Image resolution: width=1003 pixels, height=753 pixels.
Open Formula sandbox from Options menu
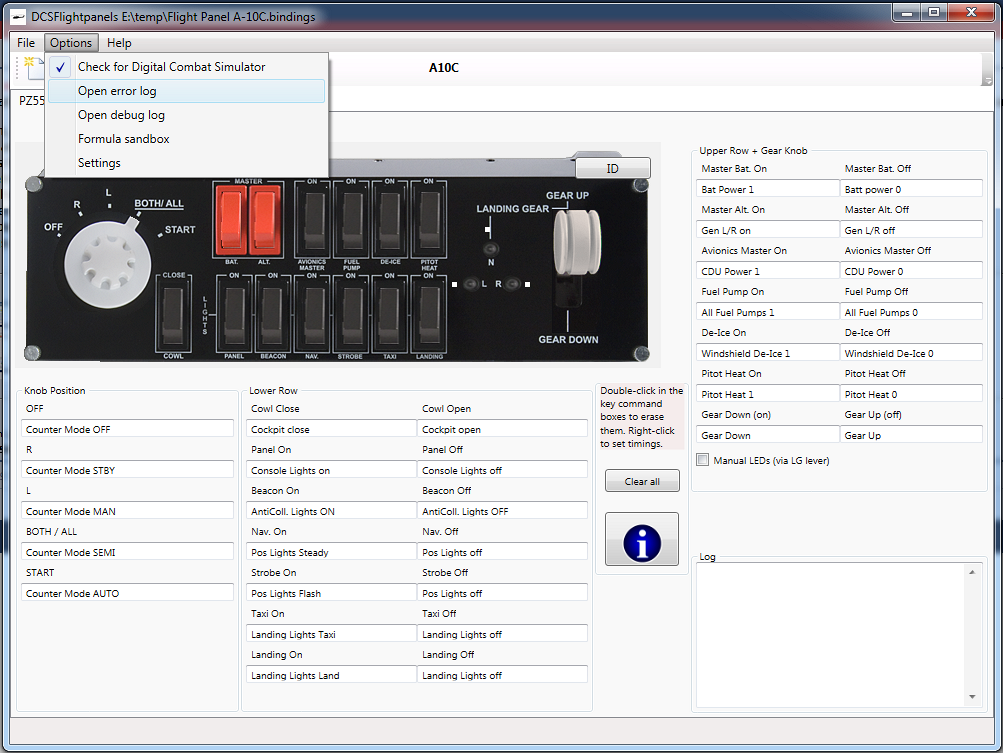click(x=124, y=139)
